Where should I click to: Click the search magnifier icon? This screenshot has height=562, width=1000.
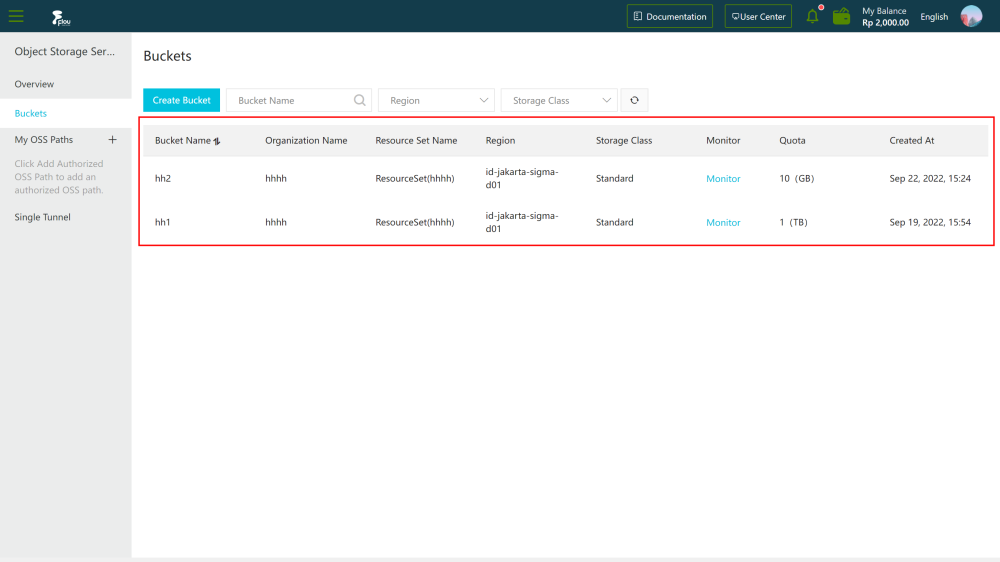tap(360, 100)
